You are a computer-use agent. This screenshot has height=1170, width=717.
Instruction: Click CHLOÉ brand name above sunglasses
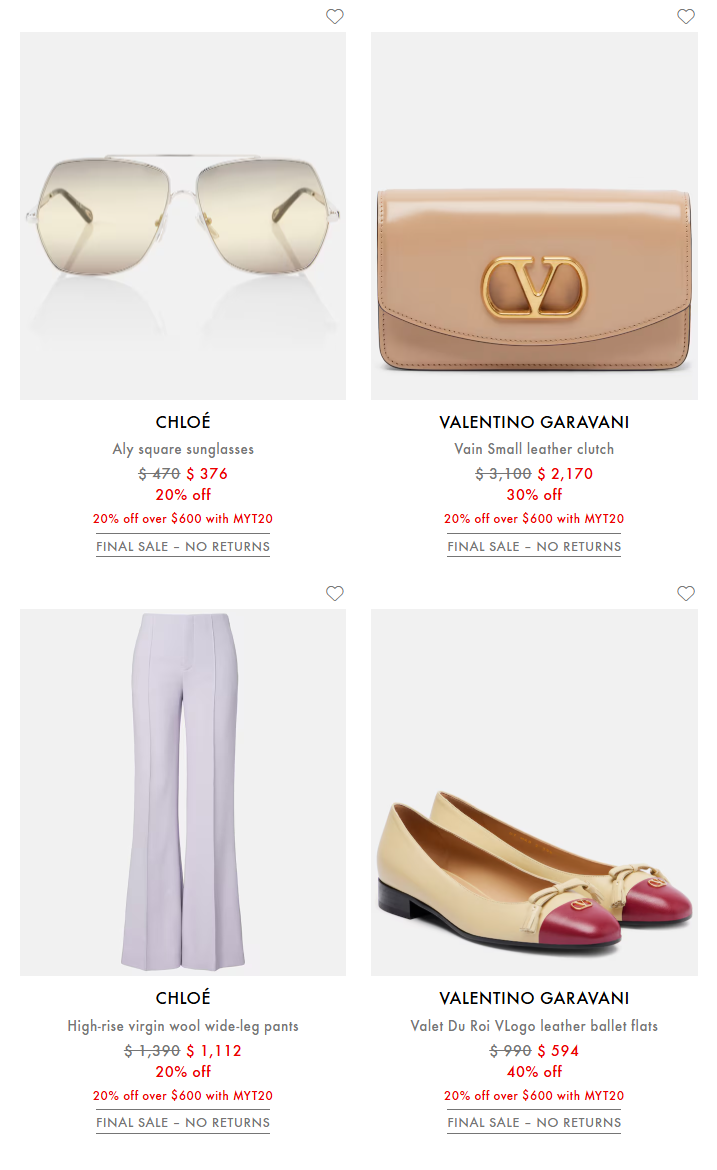click(183, 422)
